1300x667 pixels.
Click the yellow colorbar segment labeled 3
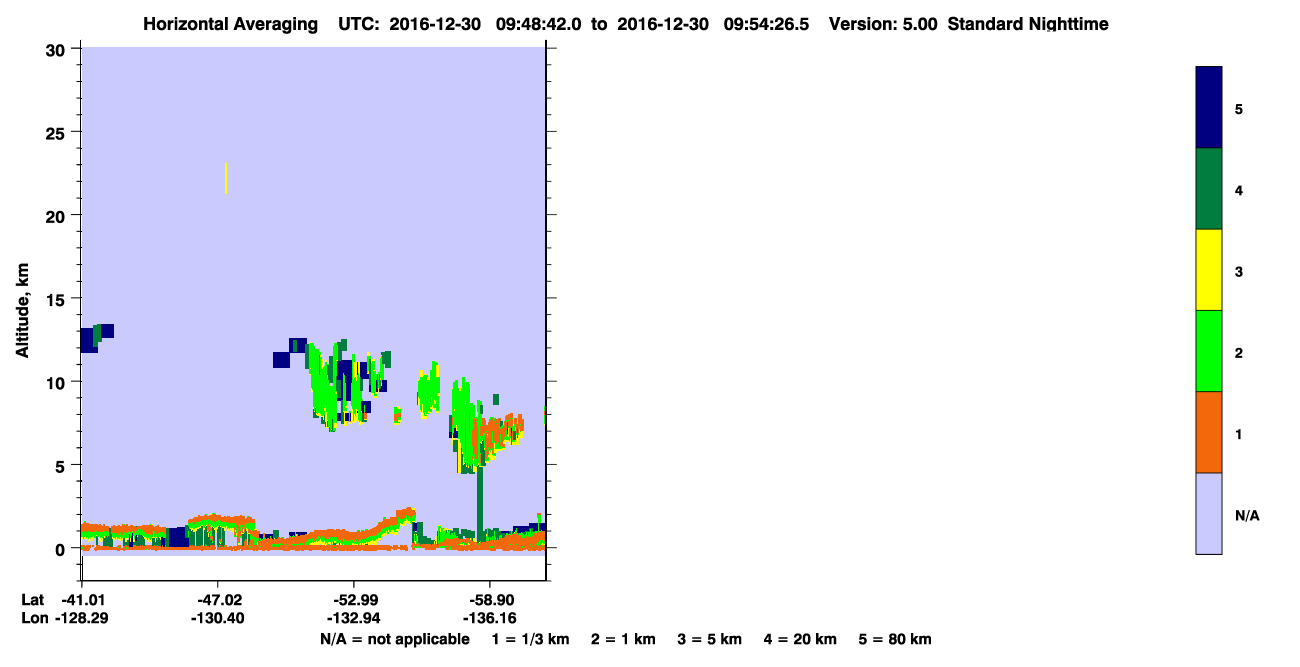point(1209,270)
